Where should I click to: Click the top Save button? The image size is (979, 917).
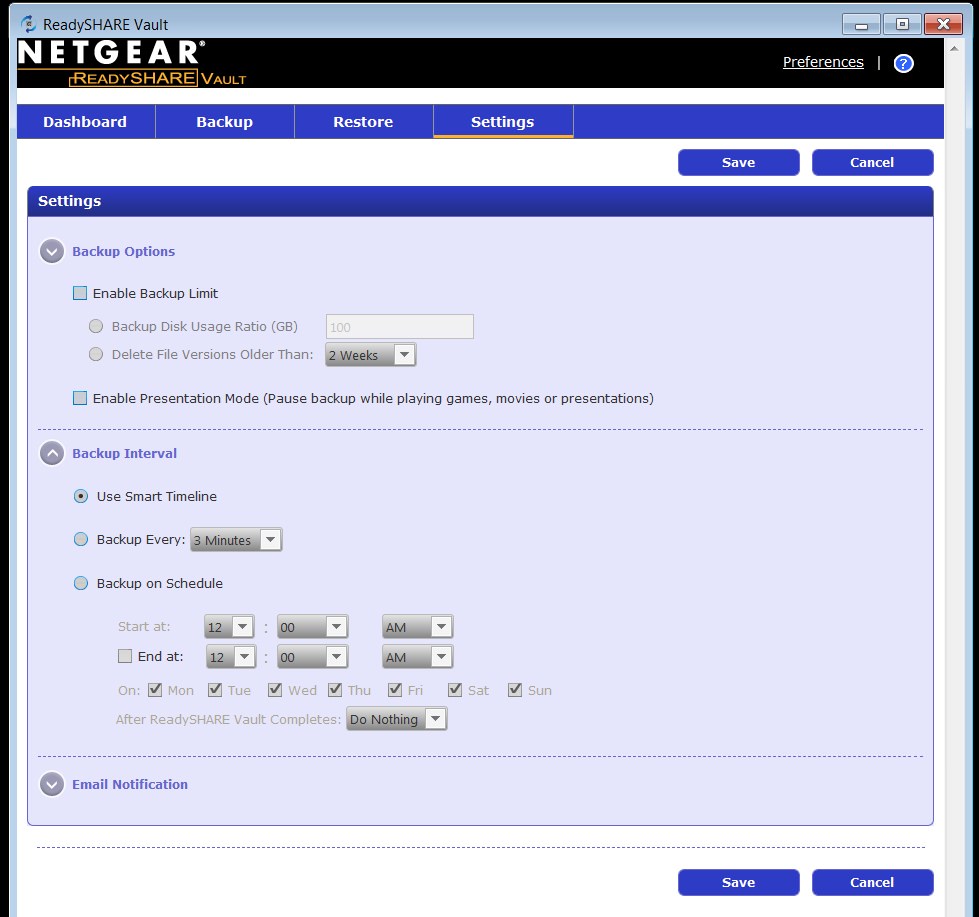click(x=739, y=162)
